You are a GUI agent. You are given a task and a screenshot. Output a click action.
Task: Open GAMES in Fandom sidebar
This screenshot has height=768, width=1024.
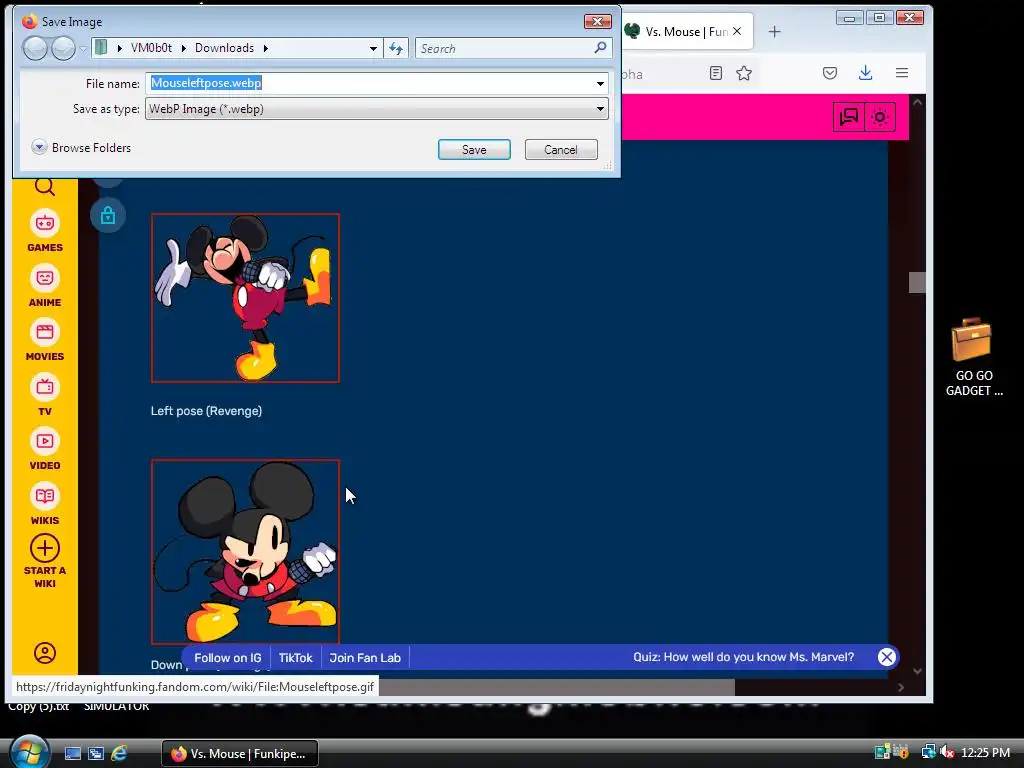[x=44, y=231]
